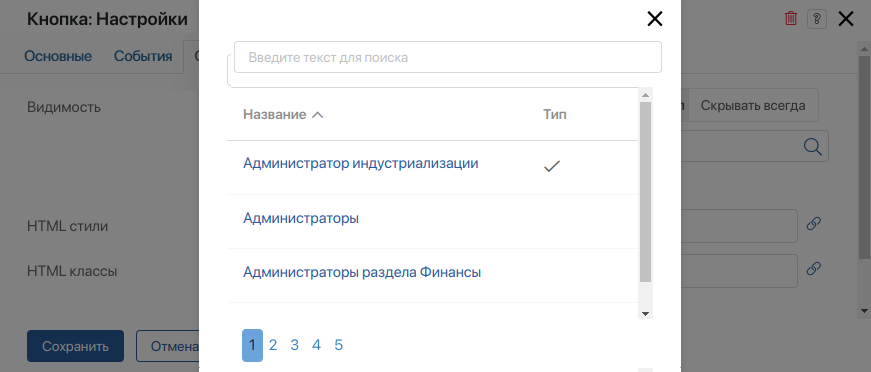Sort list by Название column header
This screenshot has width=871, height=372.
point(283,114)
